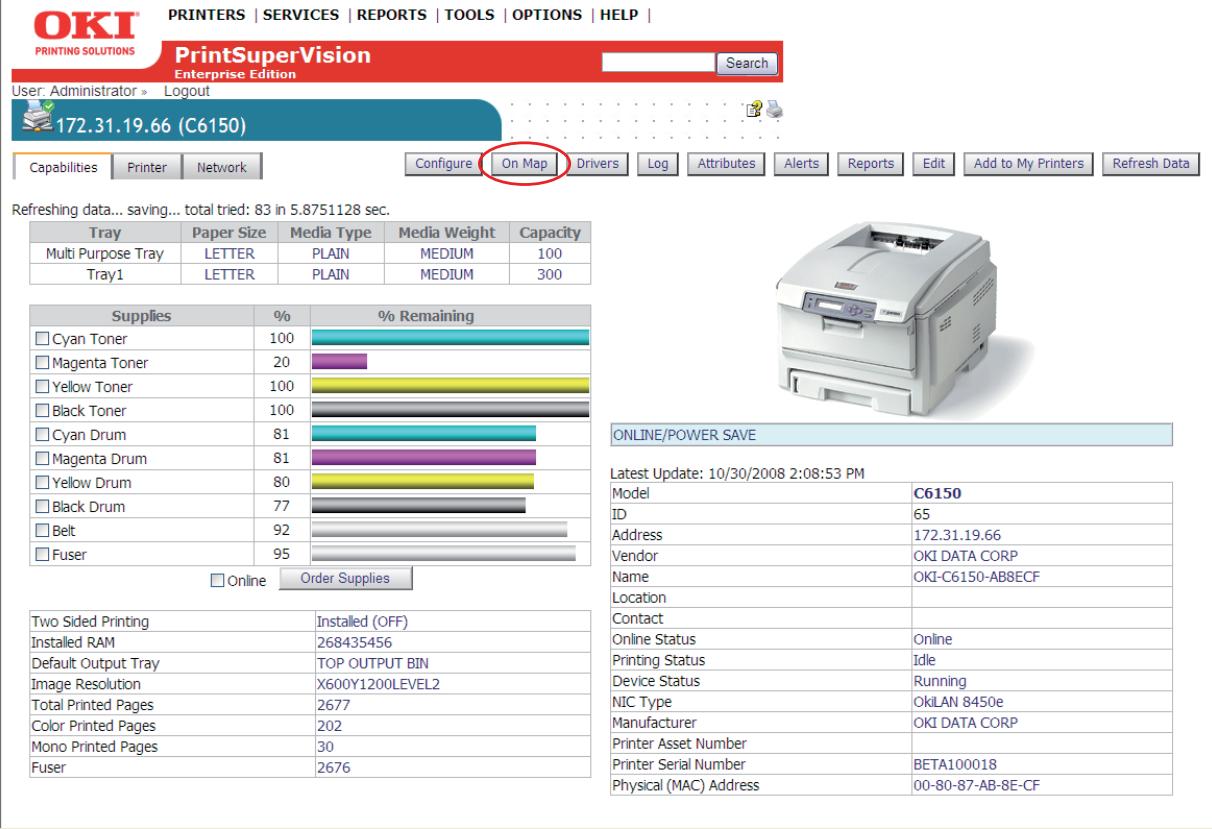Click the User: Administrator text
The height and width of the screenshot is (829, 1212).
pos(73,90)
